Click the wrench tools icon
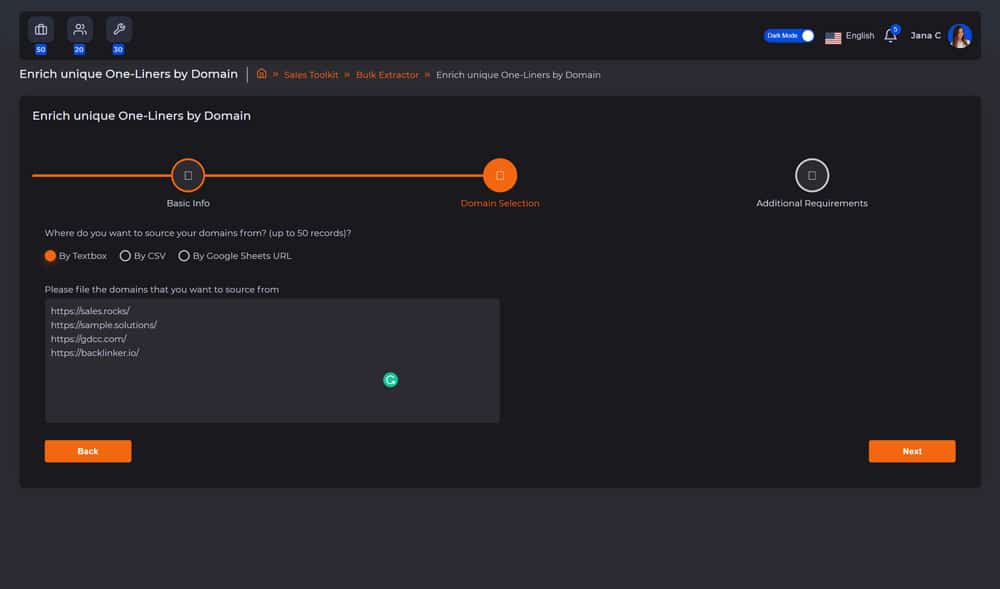 (x=119, y=29)
